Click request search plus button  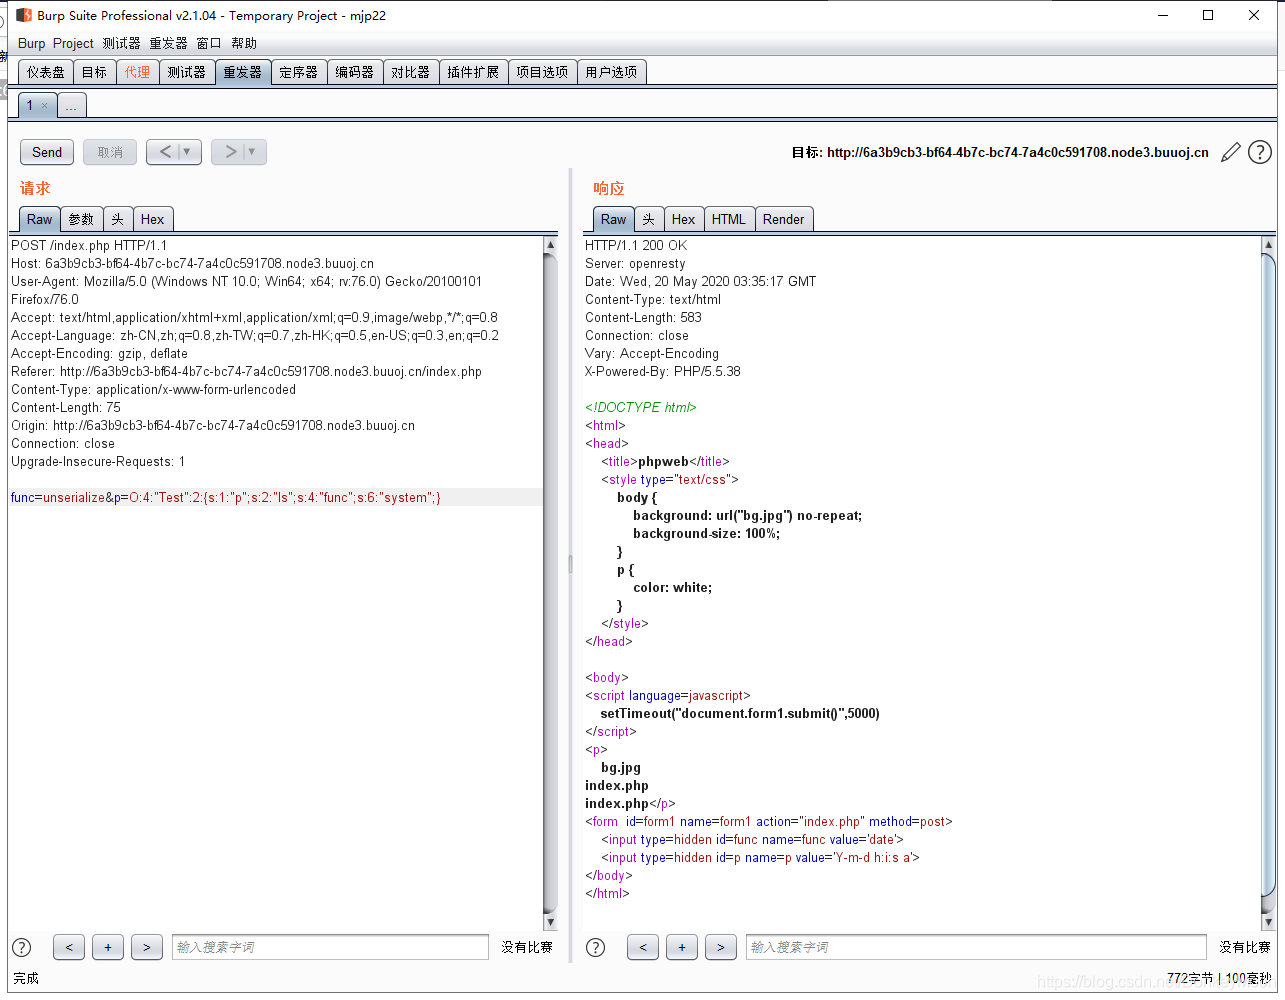[x=108, y=947]
